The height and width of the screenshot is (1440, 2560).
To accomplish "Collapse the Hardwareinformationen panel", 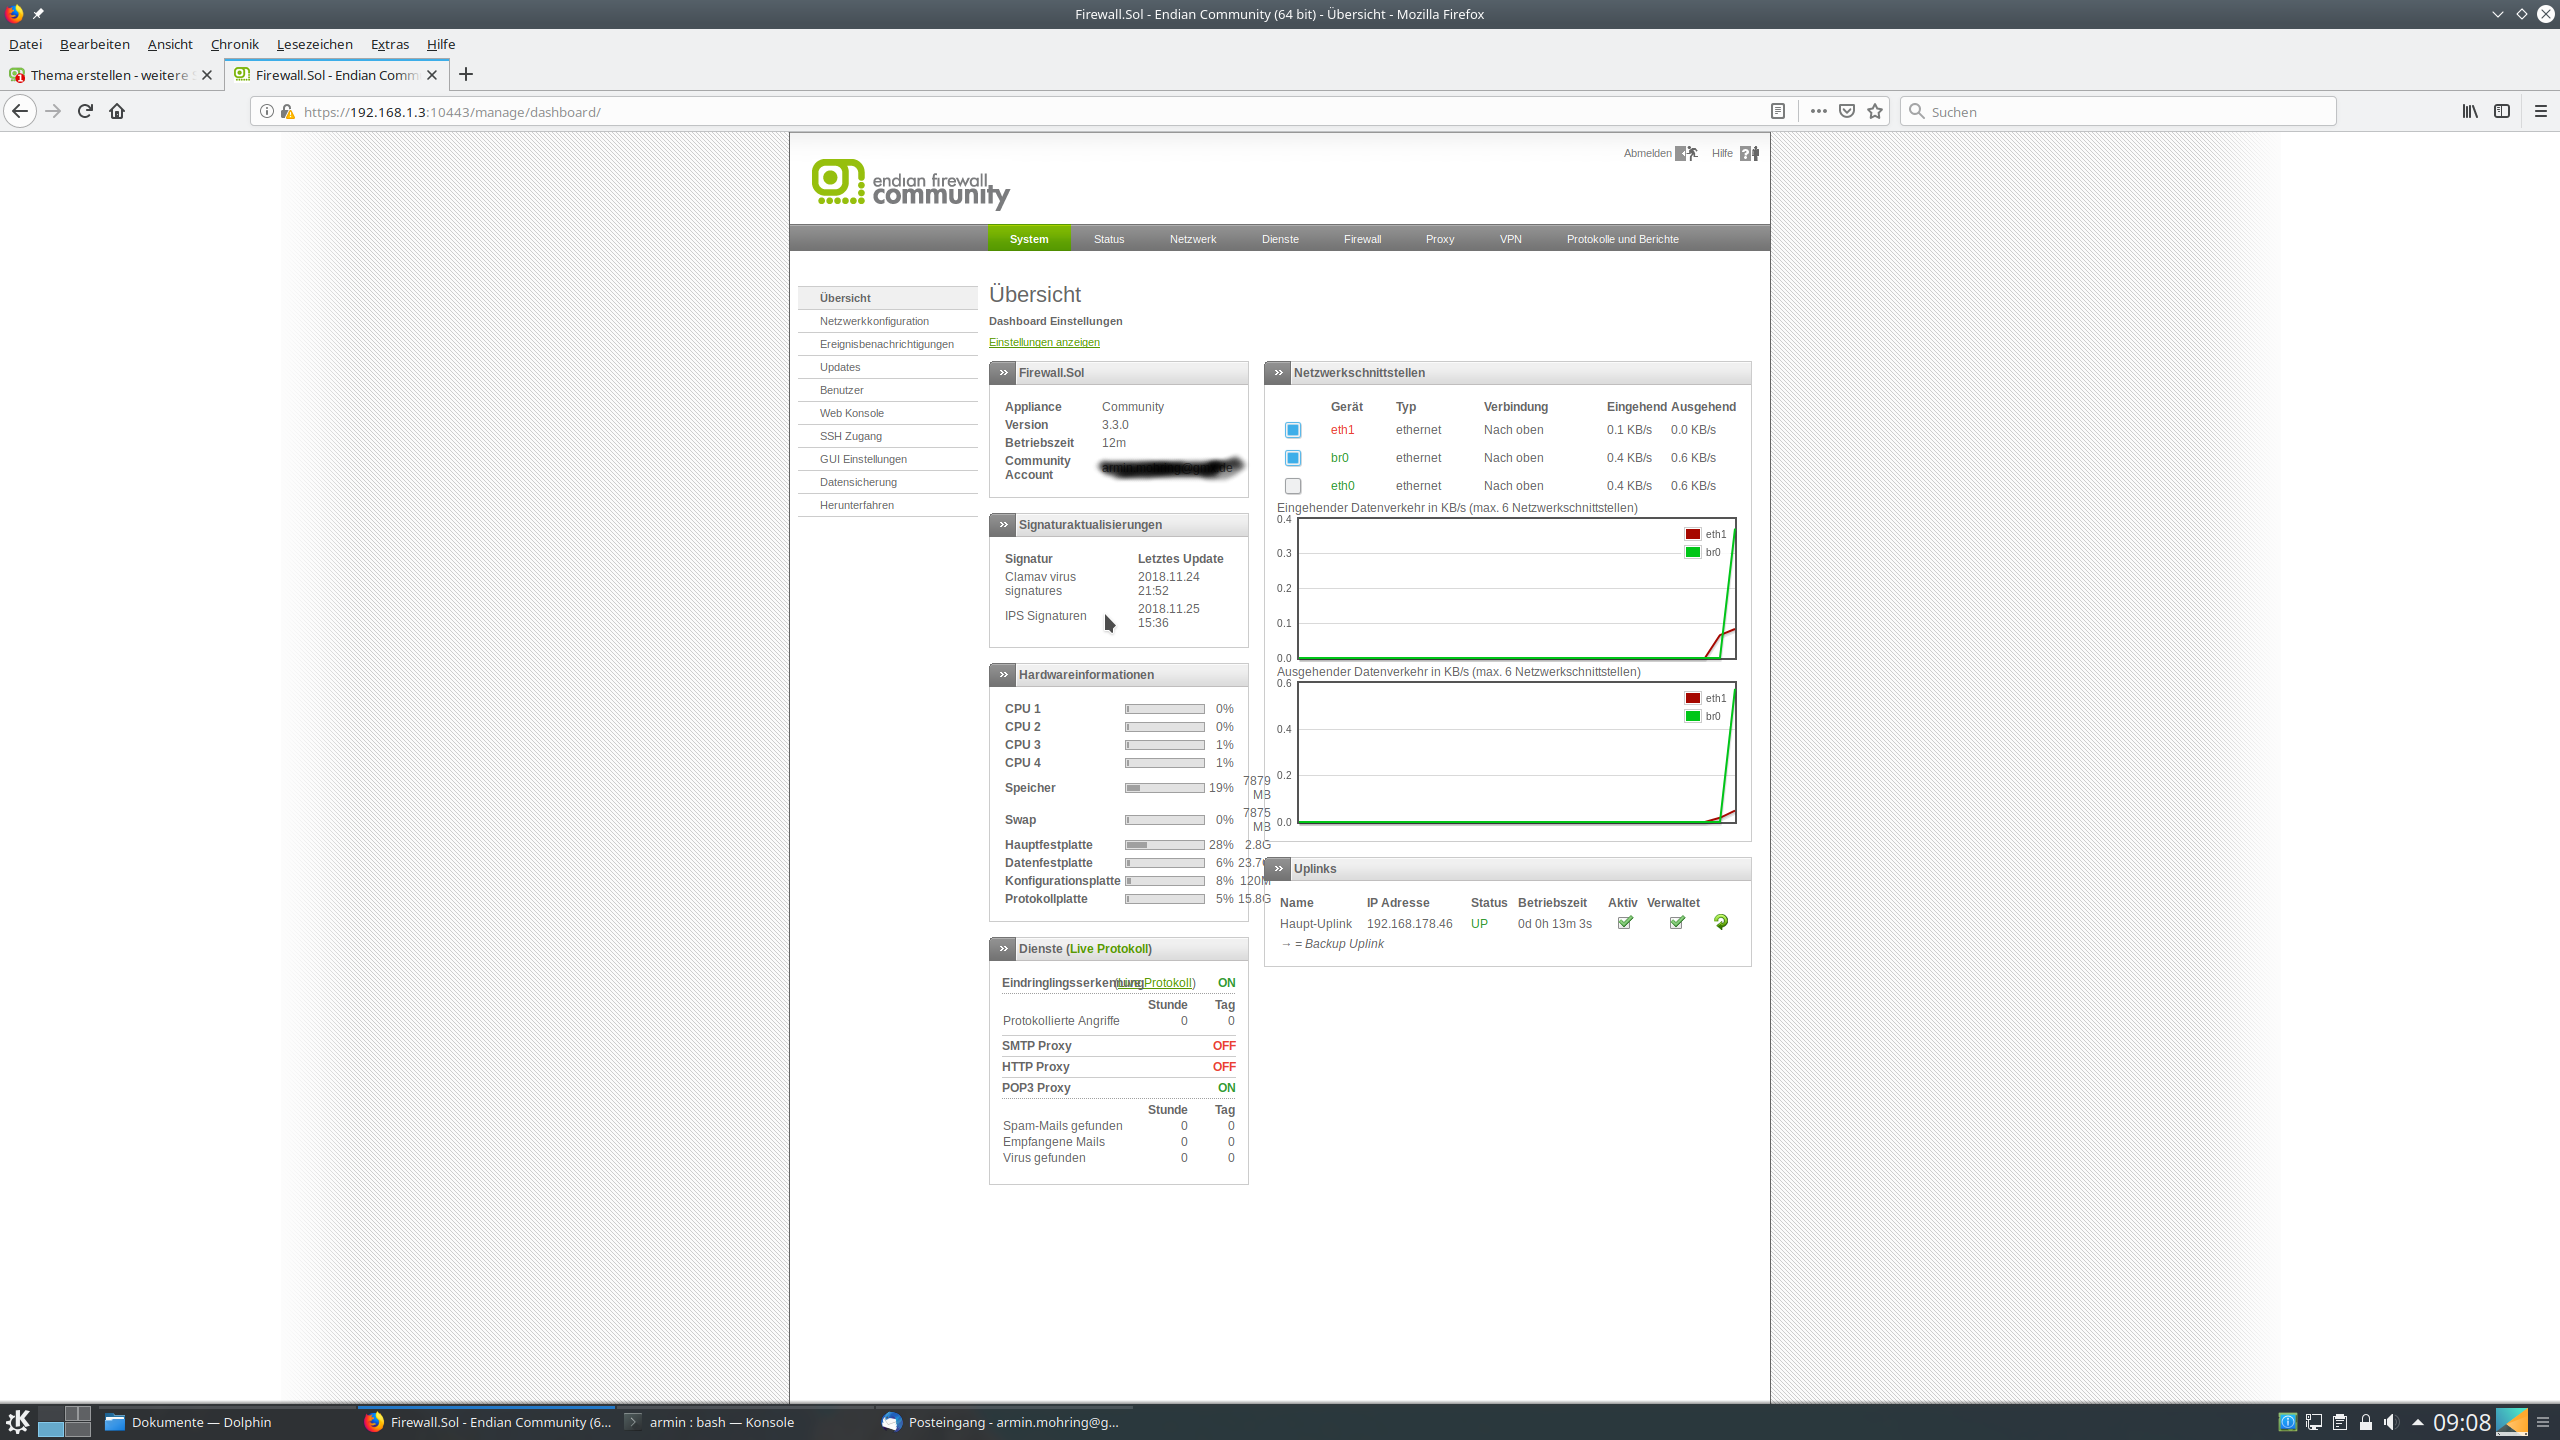I will coord(1003,675).
